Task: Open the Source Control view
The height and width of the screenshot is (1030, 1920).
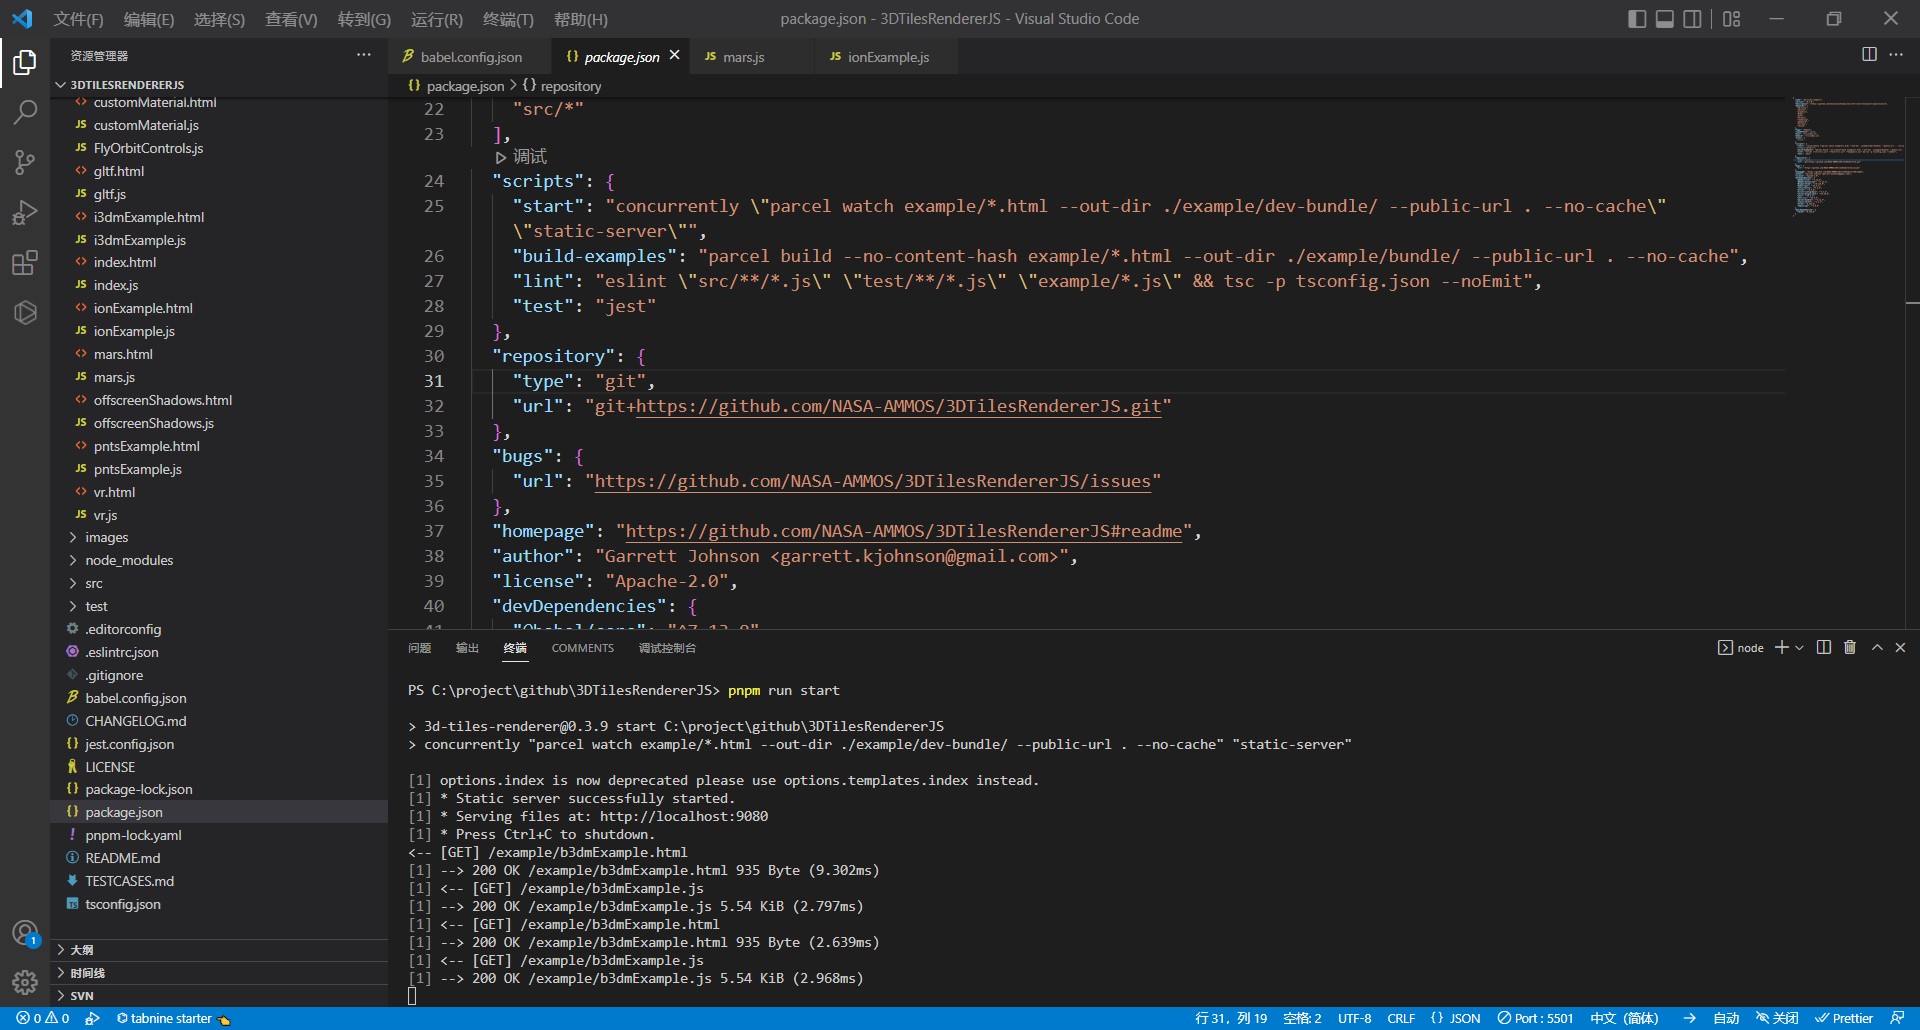Action: (x=24, y=162)
